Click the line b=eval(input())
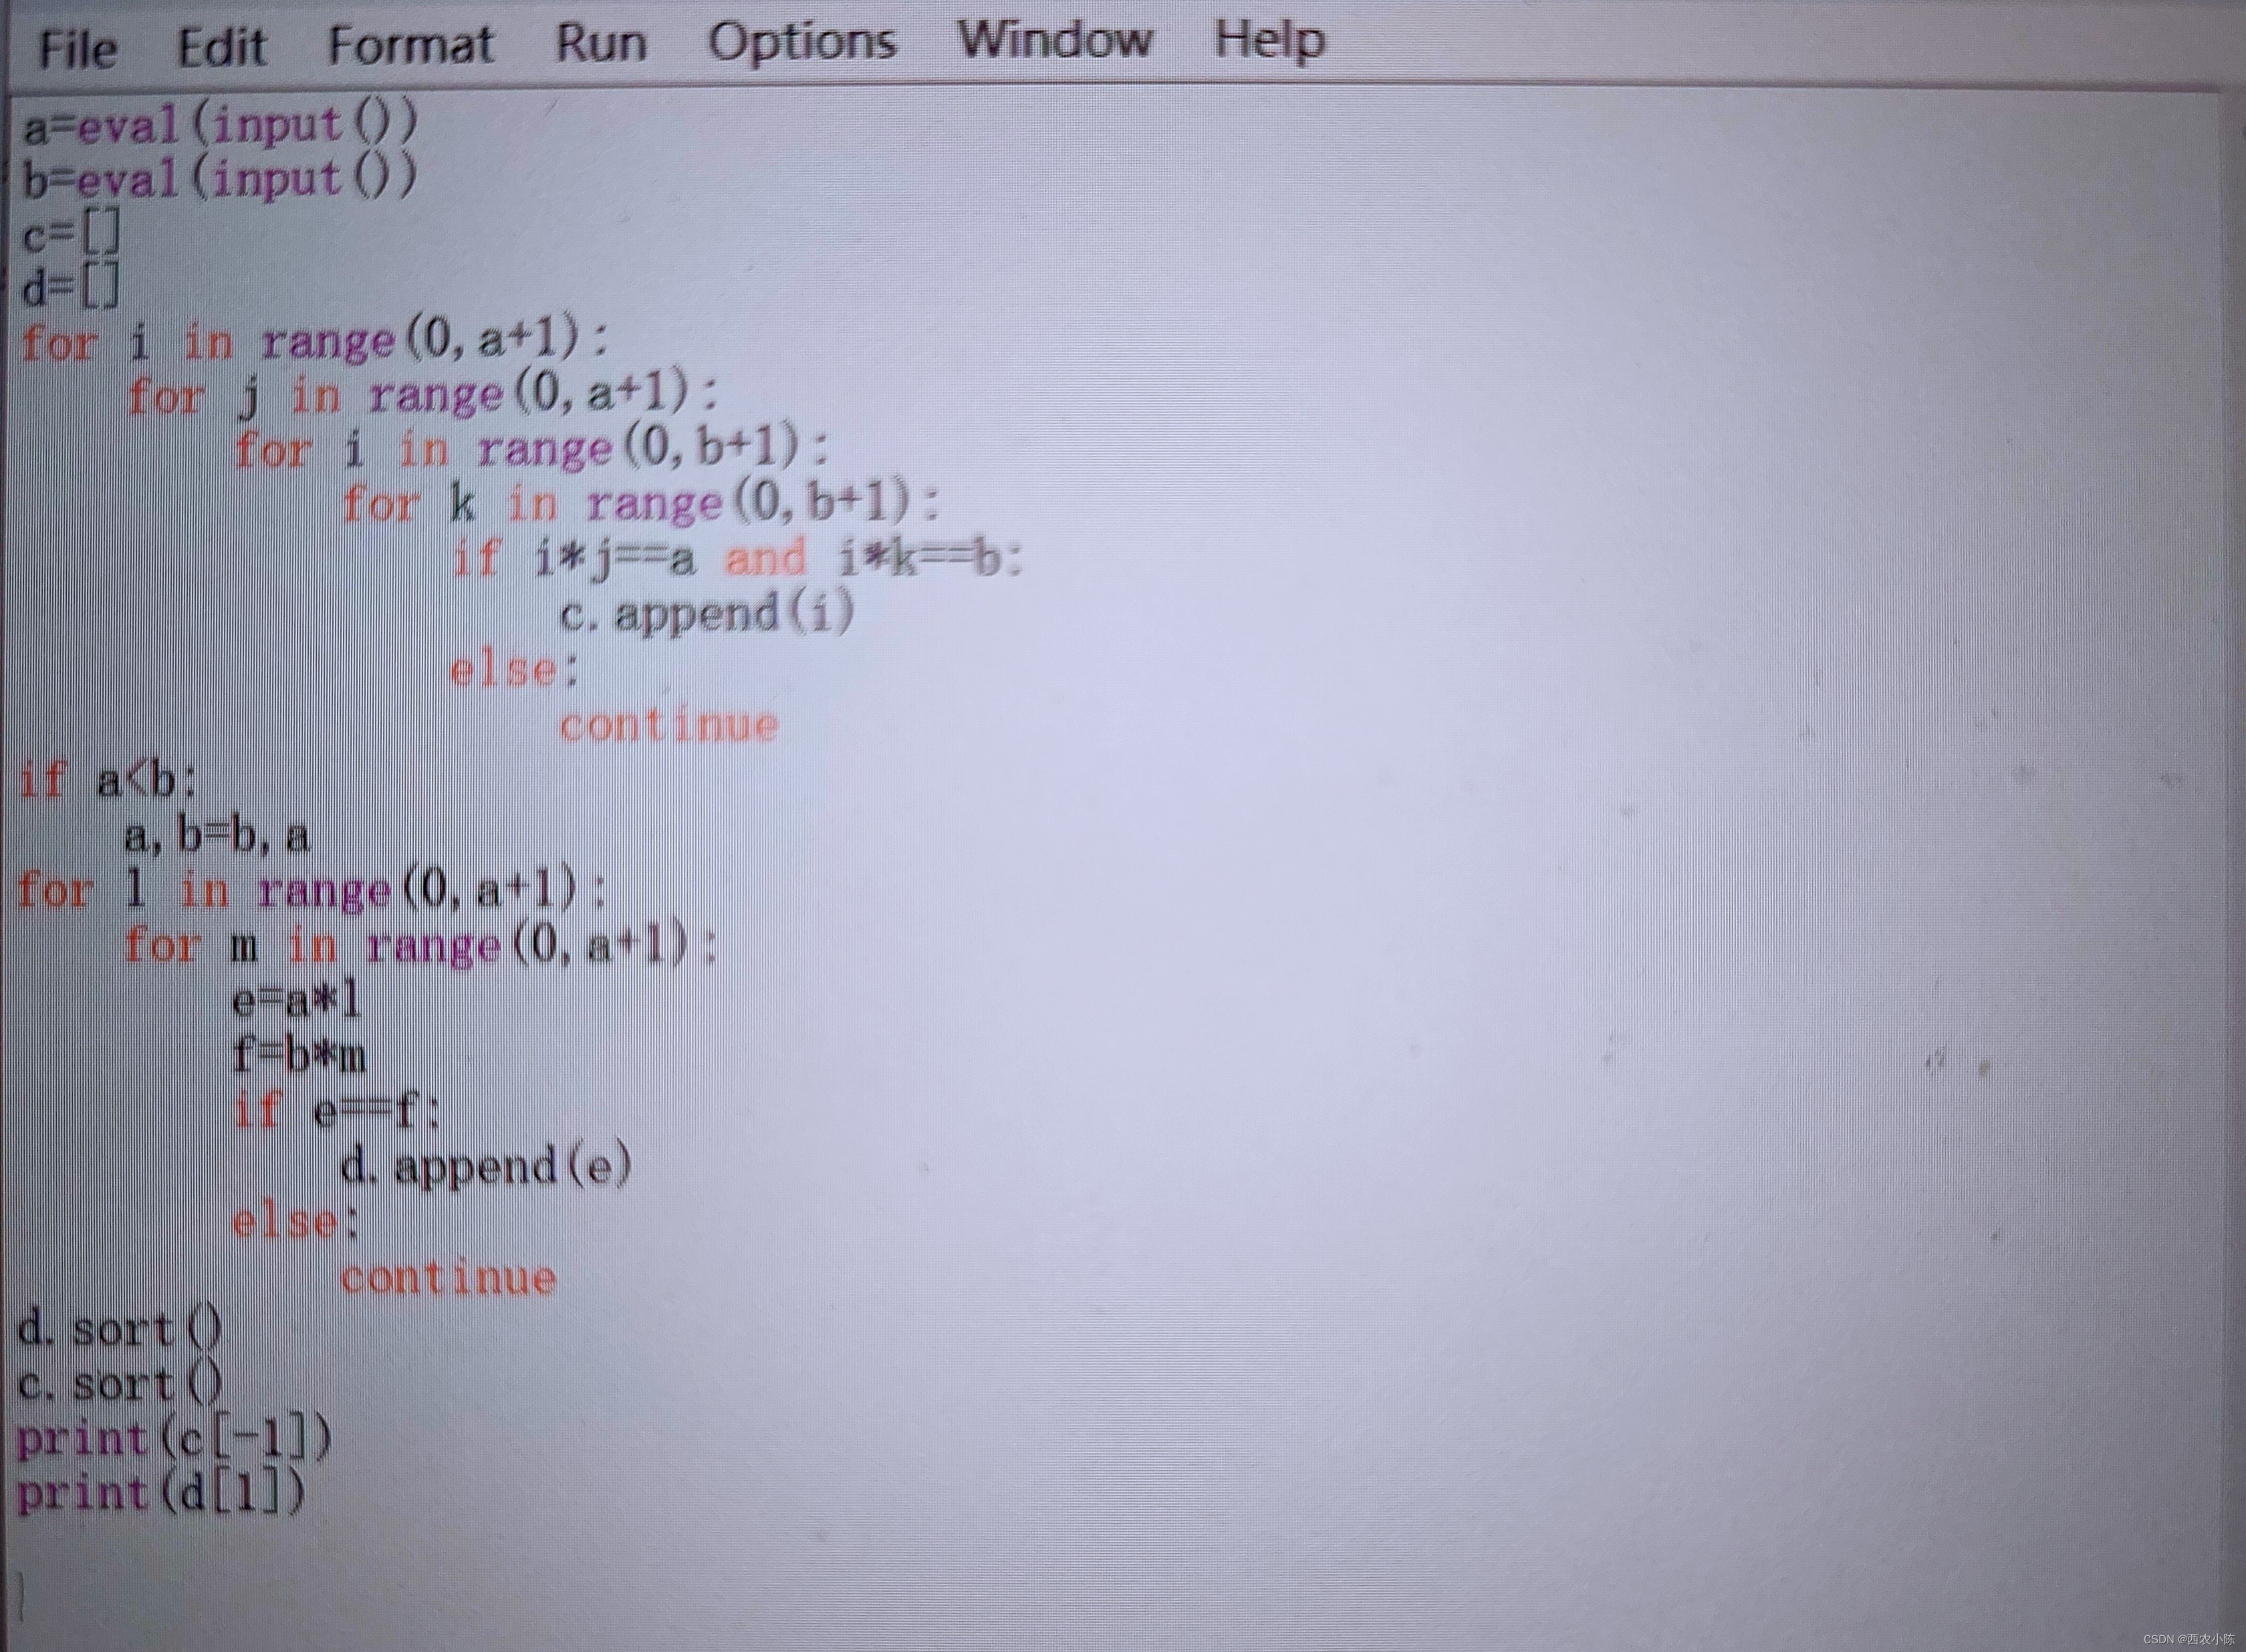Image resolution: width=2246 pixels, height=1652 pixels. 220,180
